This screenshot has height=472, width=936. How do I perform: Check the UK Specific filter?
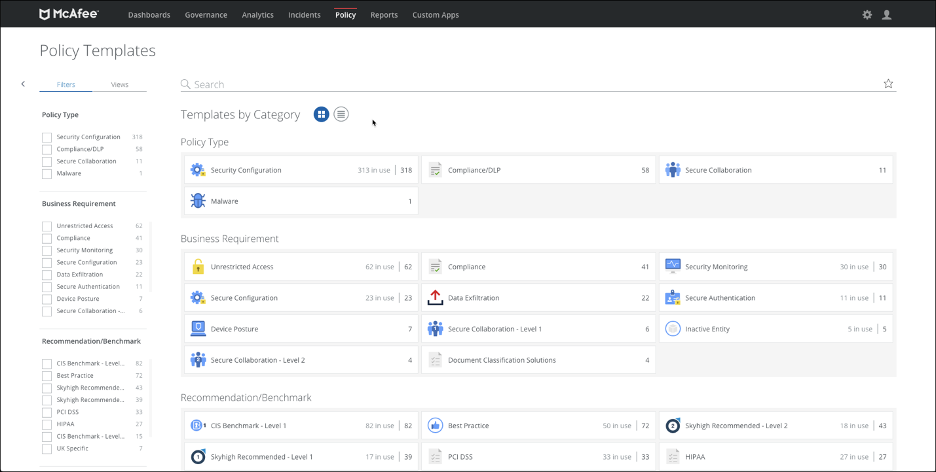tap(47, 449)
